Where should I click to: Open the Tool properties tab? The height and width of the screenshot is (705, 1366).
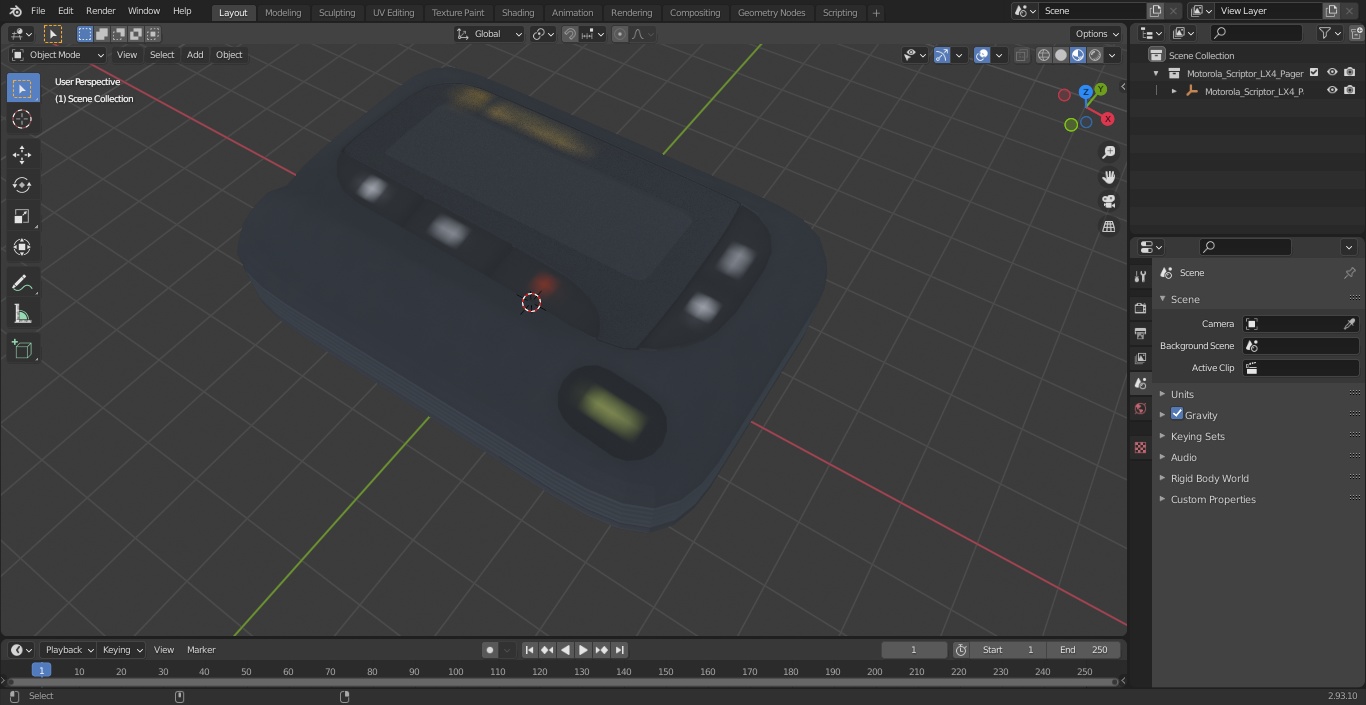pyautogui.click(x=1140, y=277)
